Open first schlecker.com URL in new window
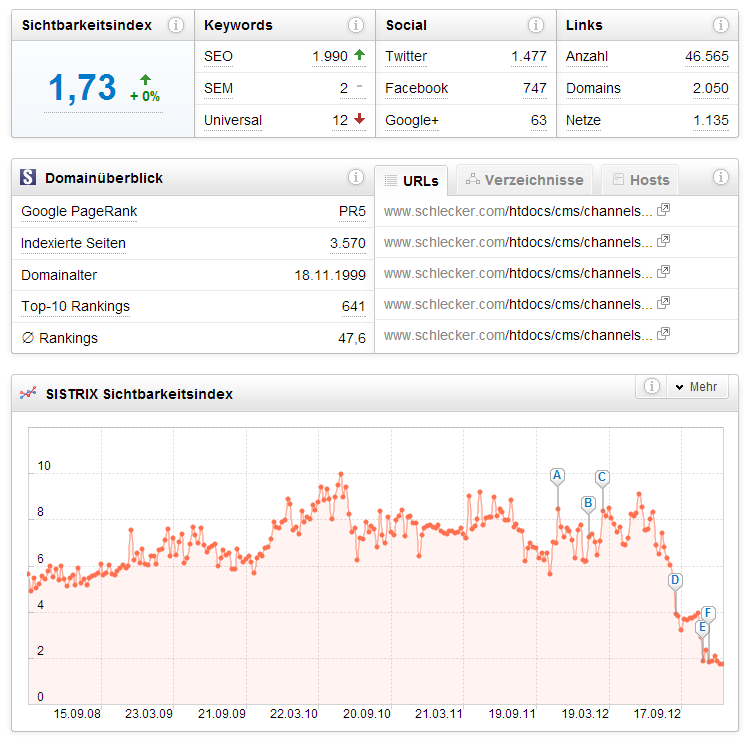This screenshot has width=751, height=747. pyautogui.click(x=663, y=211)
